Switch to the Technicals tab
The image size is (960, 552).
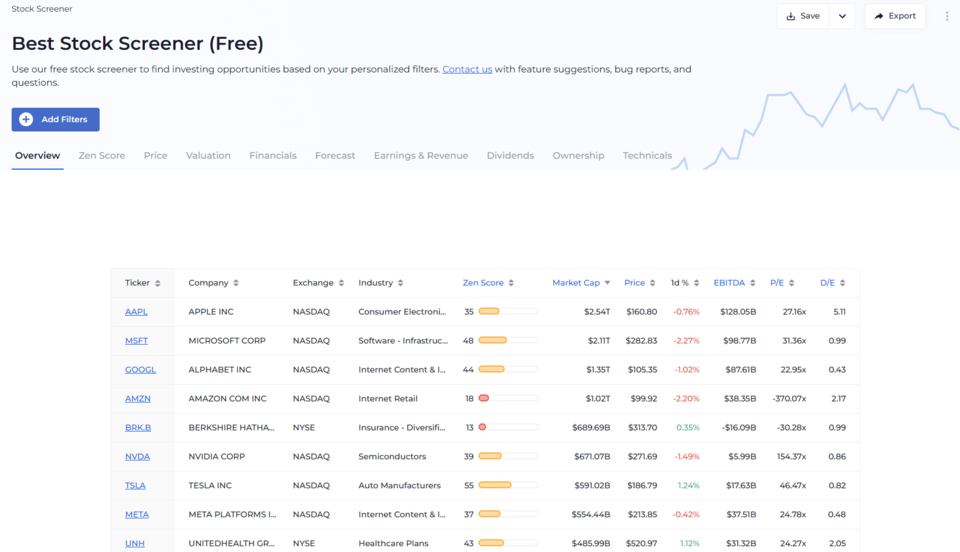click(647, 155)
